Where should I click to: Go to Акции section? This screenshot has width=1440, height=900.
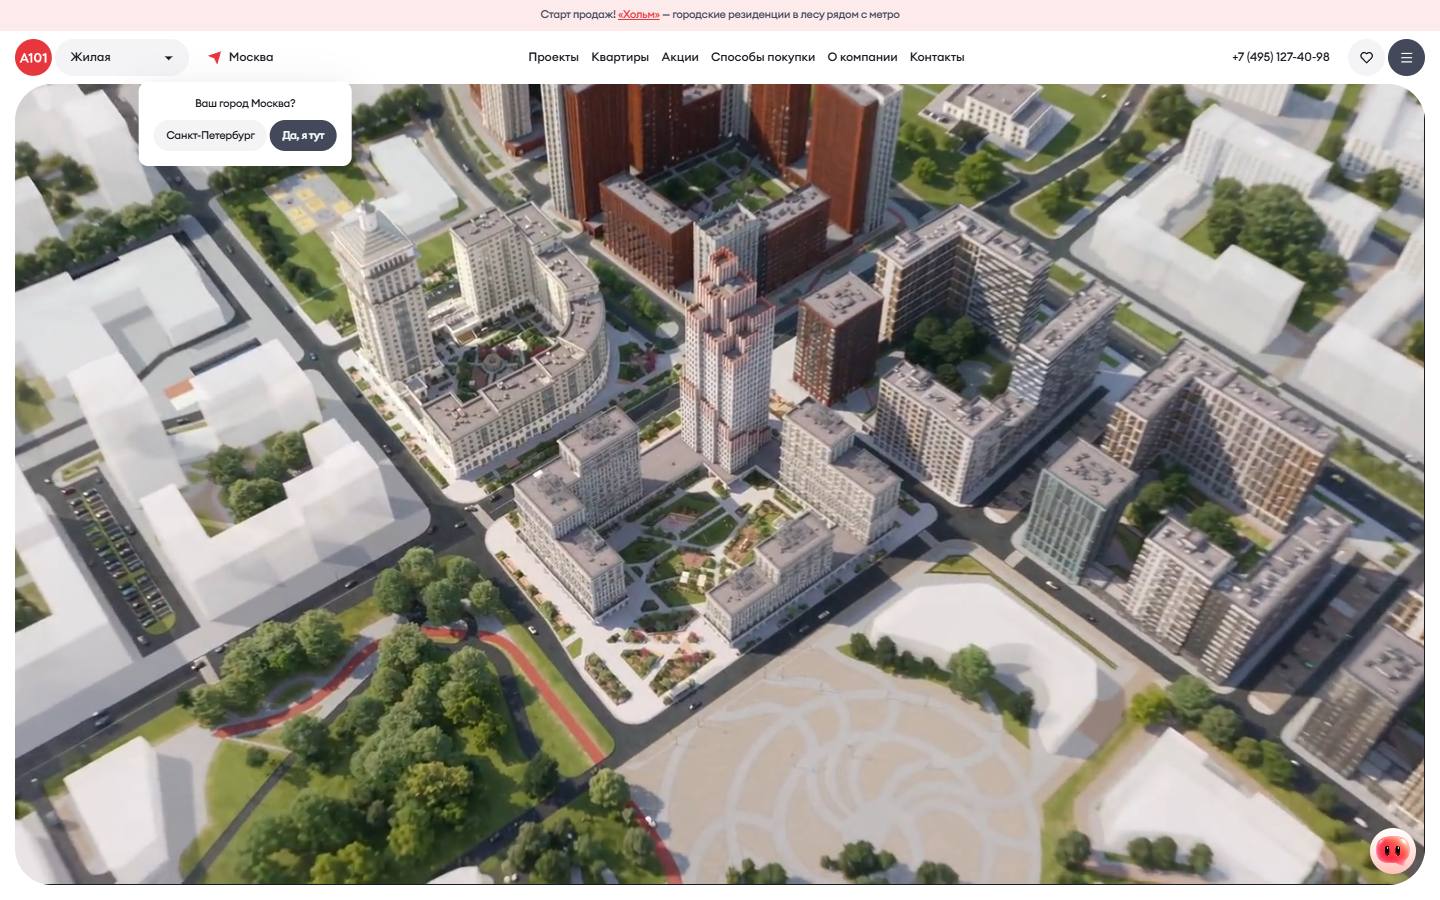point(680,57)
